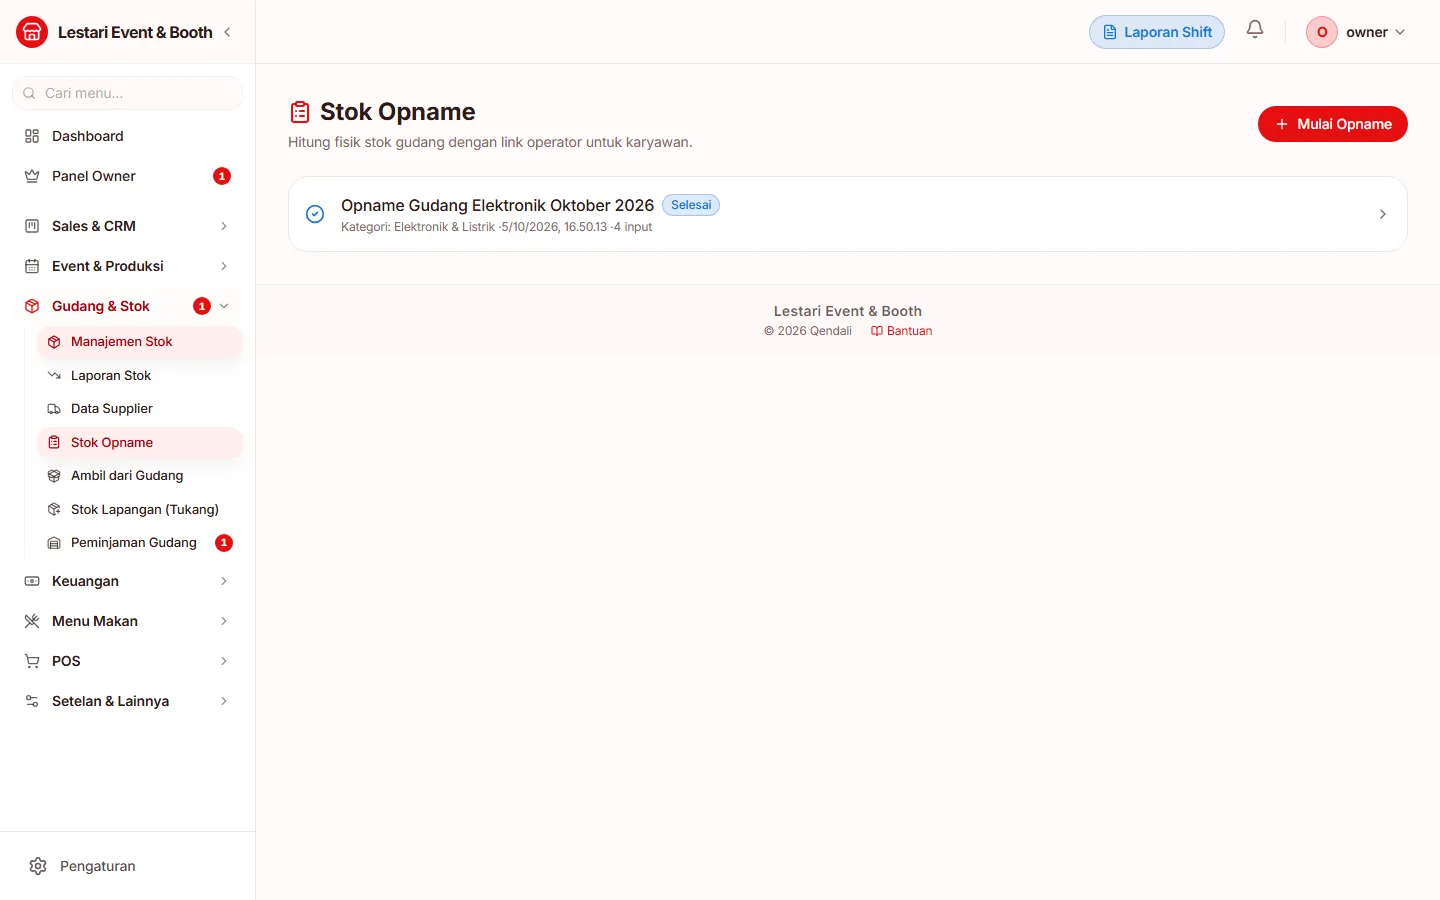1440x900 pixels.
Task: Click the Peminjaman Gudang warehouse icon
Action: 54,543
